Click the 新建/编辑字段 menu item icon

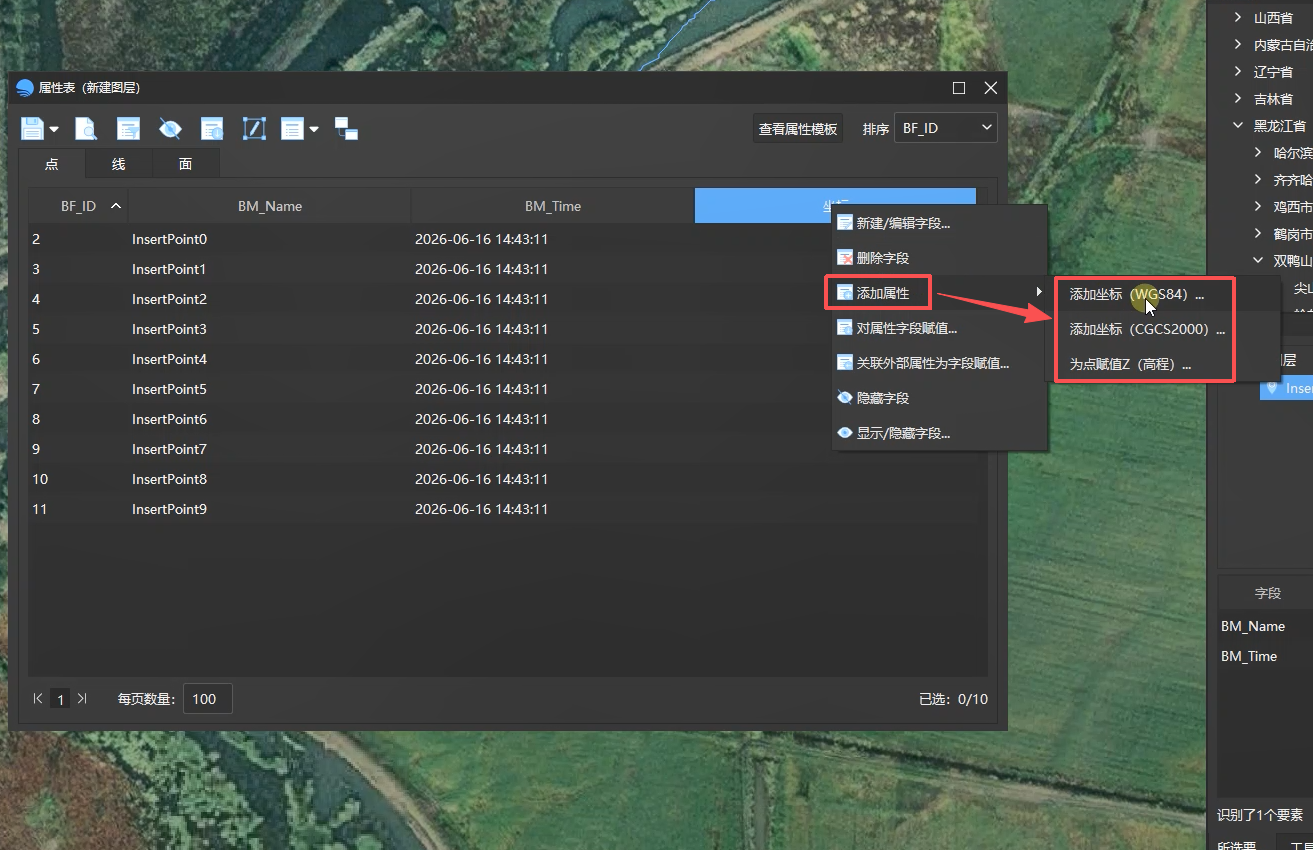coord(845,223)
